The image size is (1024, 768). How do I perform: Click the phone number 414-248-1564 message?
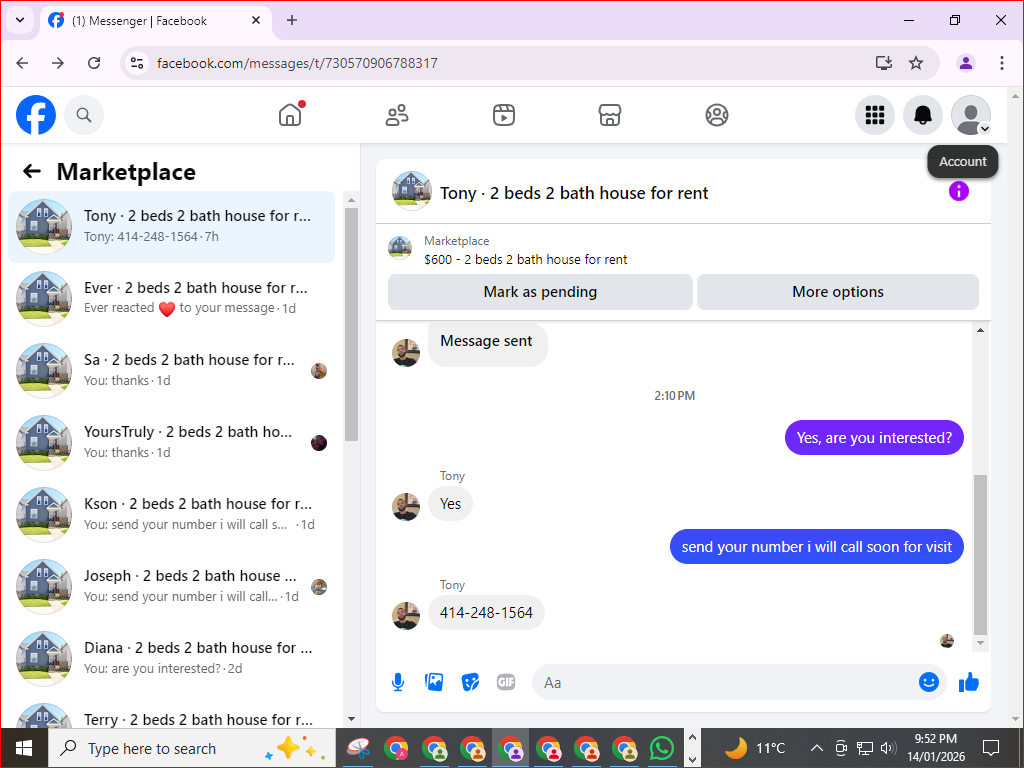click(487, 613)
